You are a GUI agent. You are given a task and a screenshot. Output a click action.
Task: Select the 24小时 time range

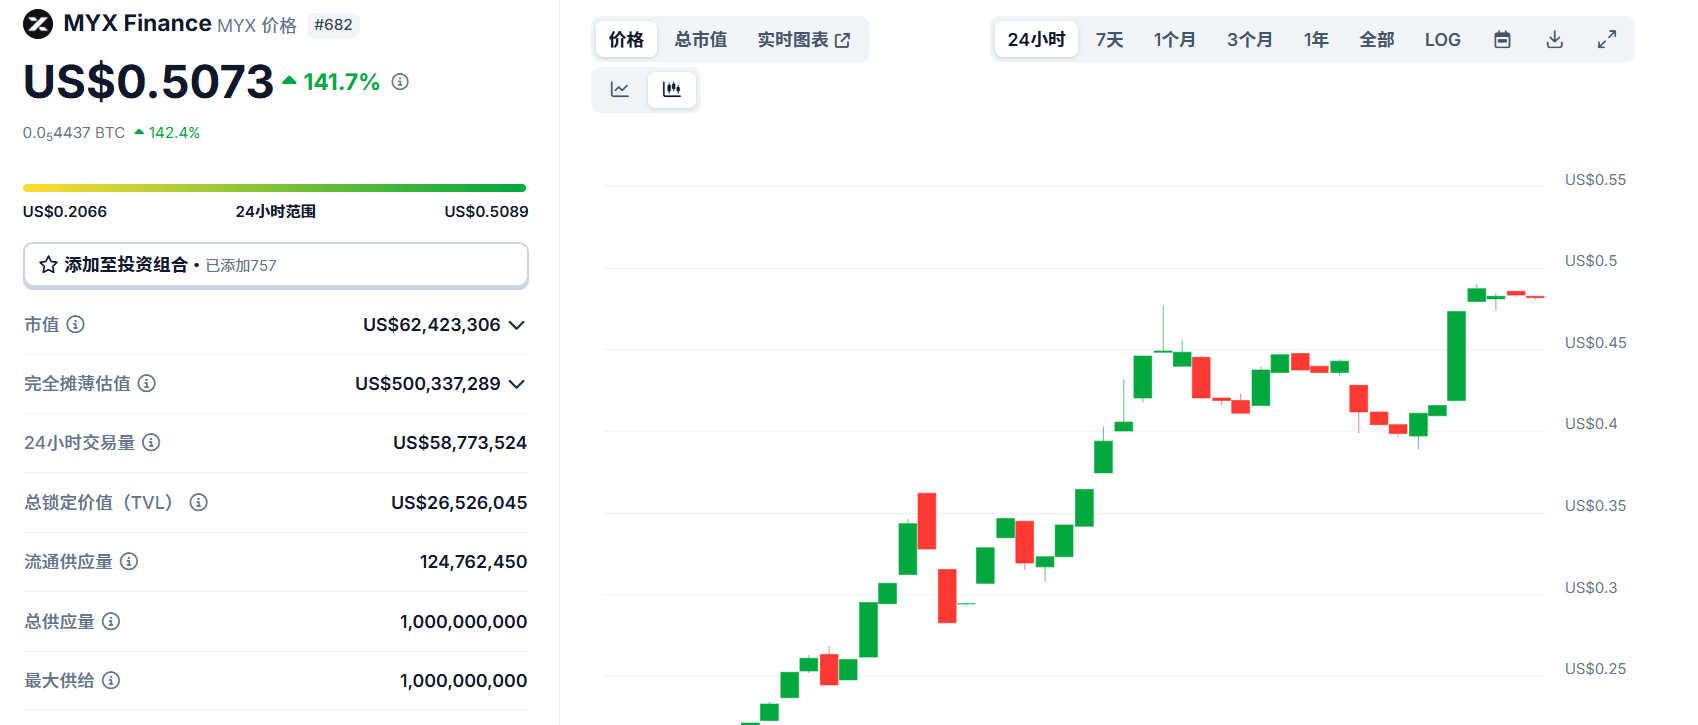(1036, 40)
